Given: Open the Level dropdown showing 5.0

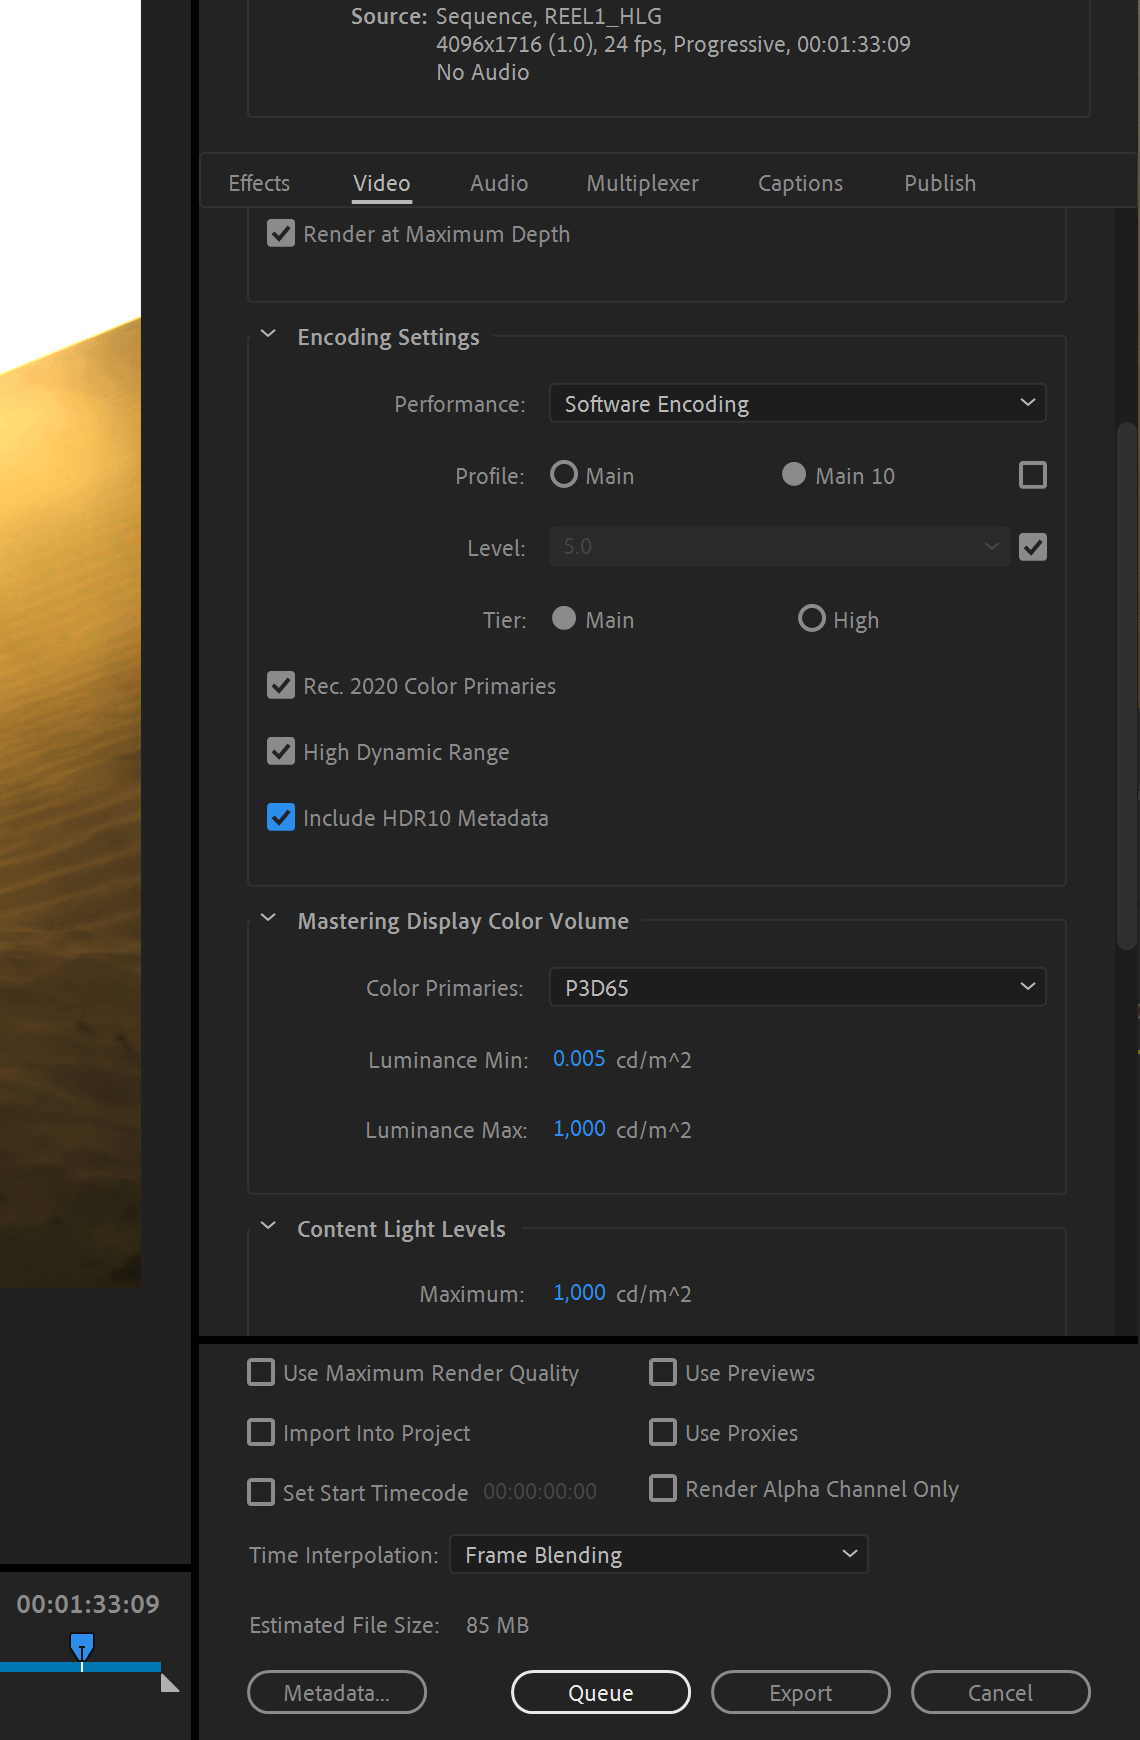Looking at the screenshot, I should [x=780, y=547].
